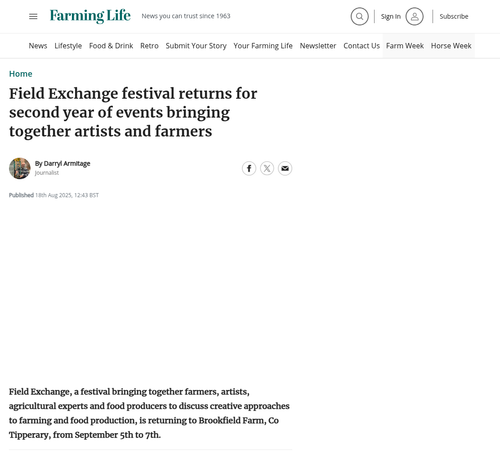Switch to the Farm Week tab
The height and width of the screenshot is (460, 500).
(405, 46)
